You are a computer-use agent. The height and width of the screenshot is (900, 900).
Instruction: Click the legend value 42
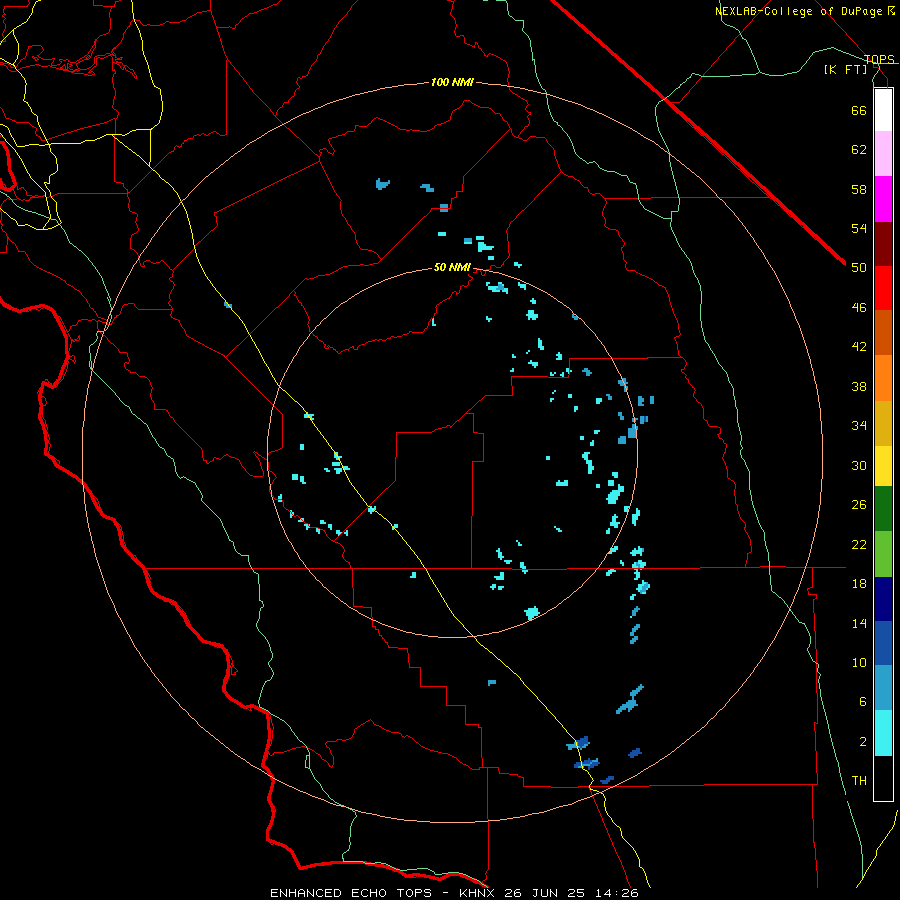click(859, 347)
